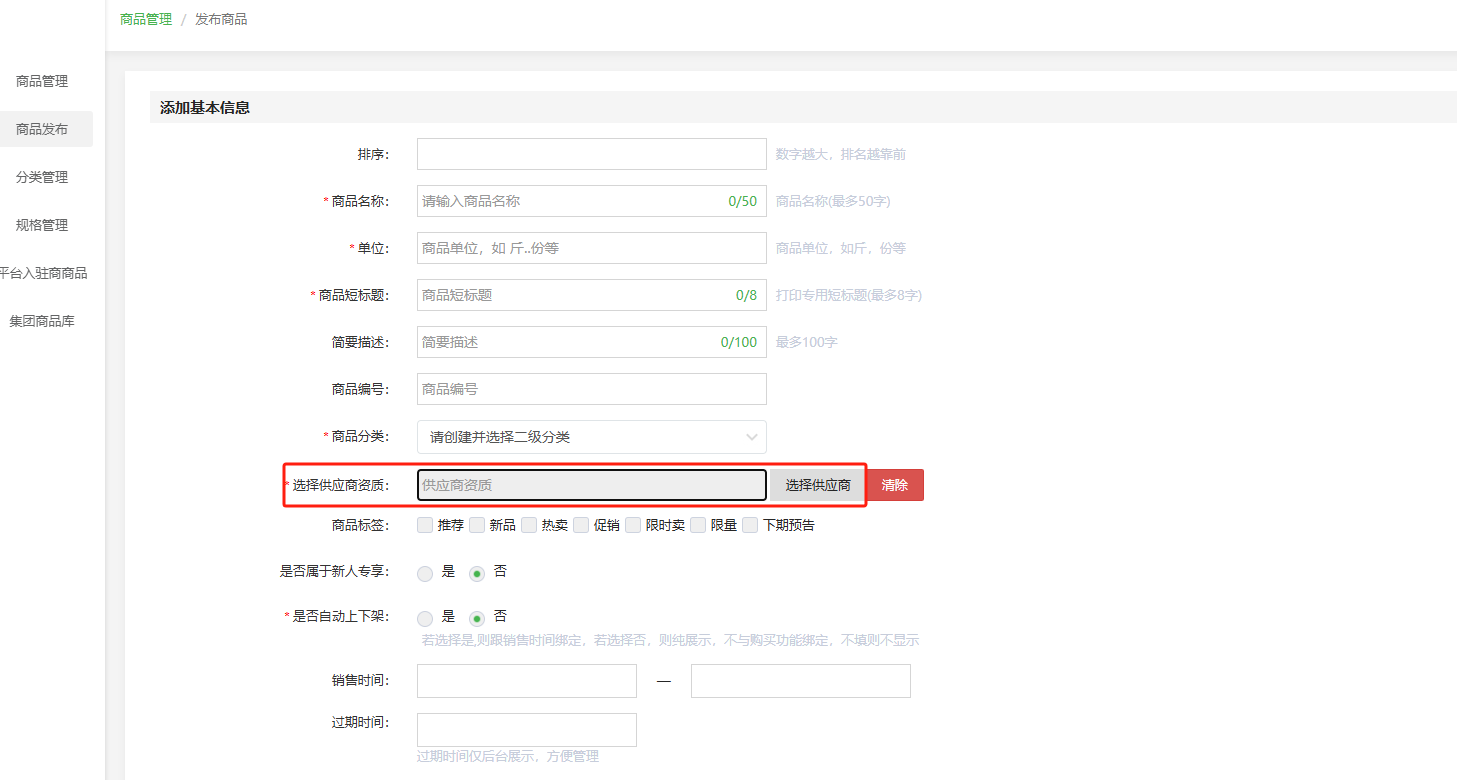This screenshot has height=780, width=1457.
Task: Check the 推荐 product tag checkbox
Action: coord(425,525)
